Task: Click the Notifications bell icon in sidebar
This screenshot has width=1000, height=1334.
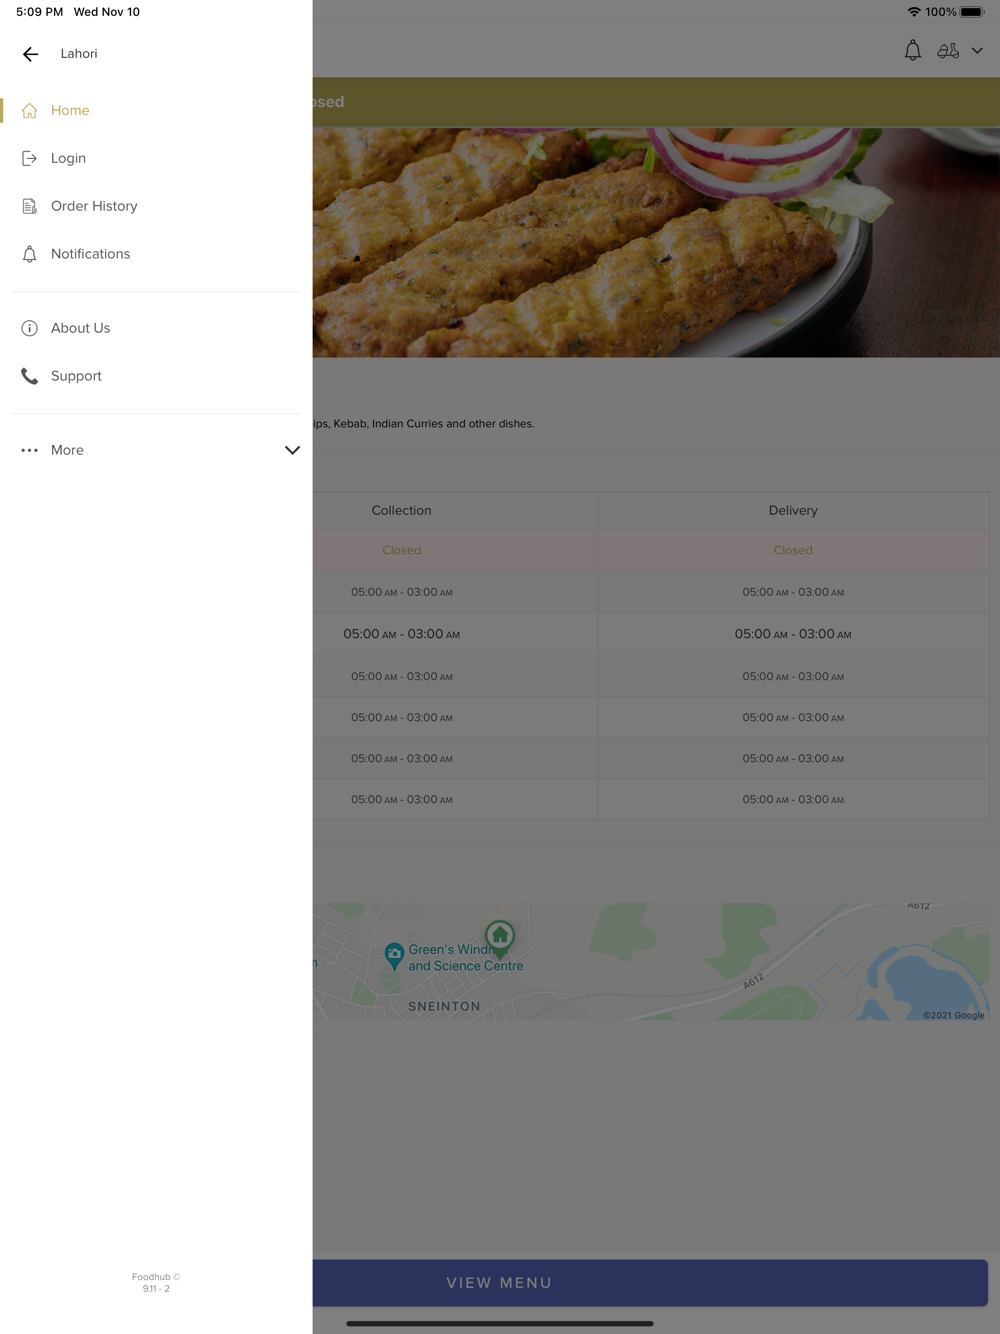Action: (x=30, y=254)
